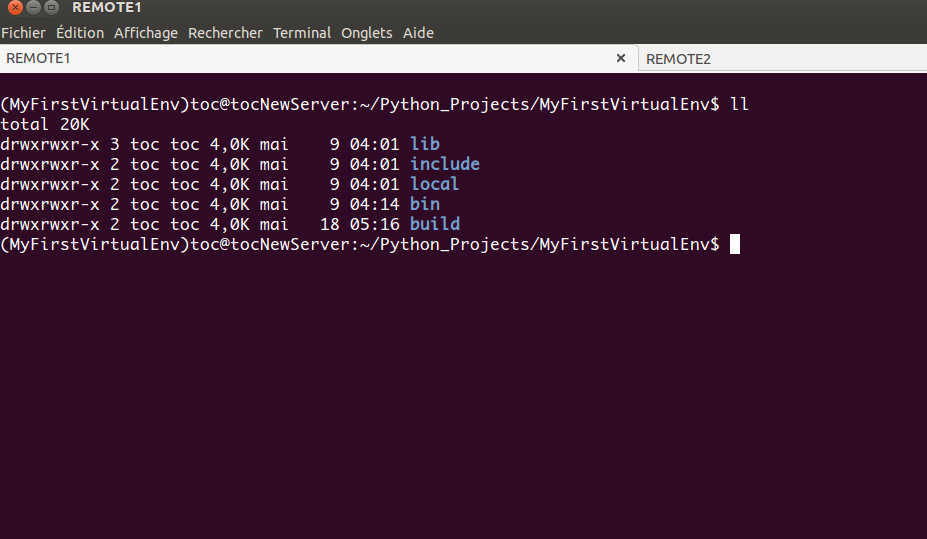The height and width of the screenshot is (539, 927).
Task: Open the Fichier menu
Action: click(x=23, y=33)
